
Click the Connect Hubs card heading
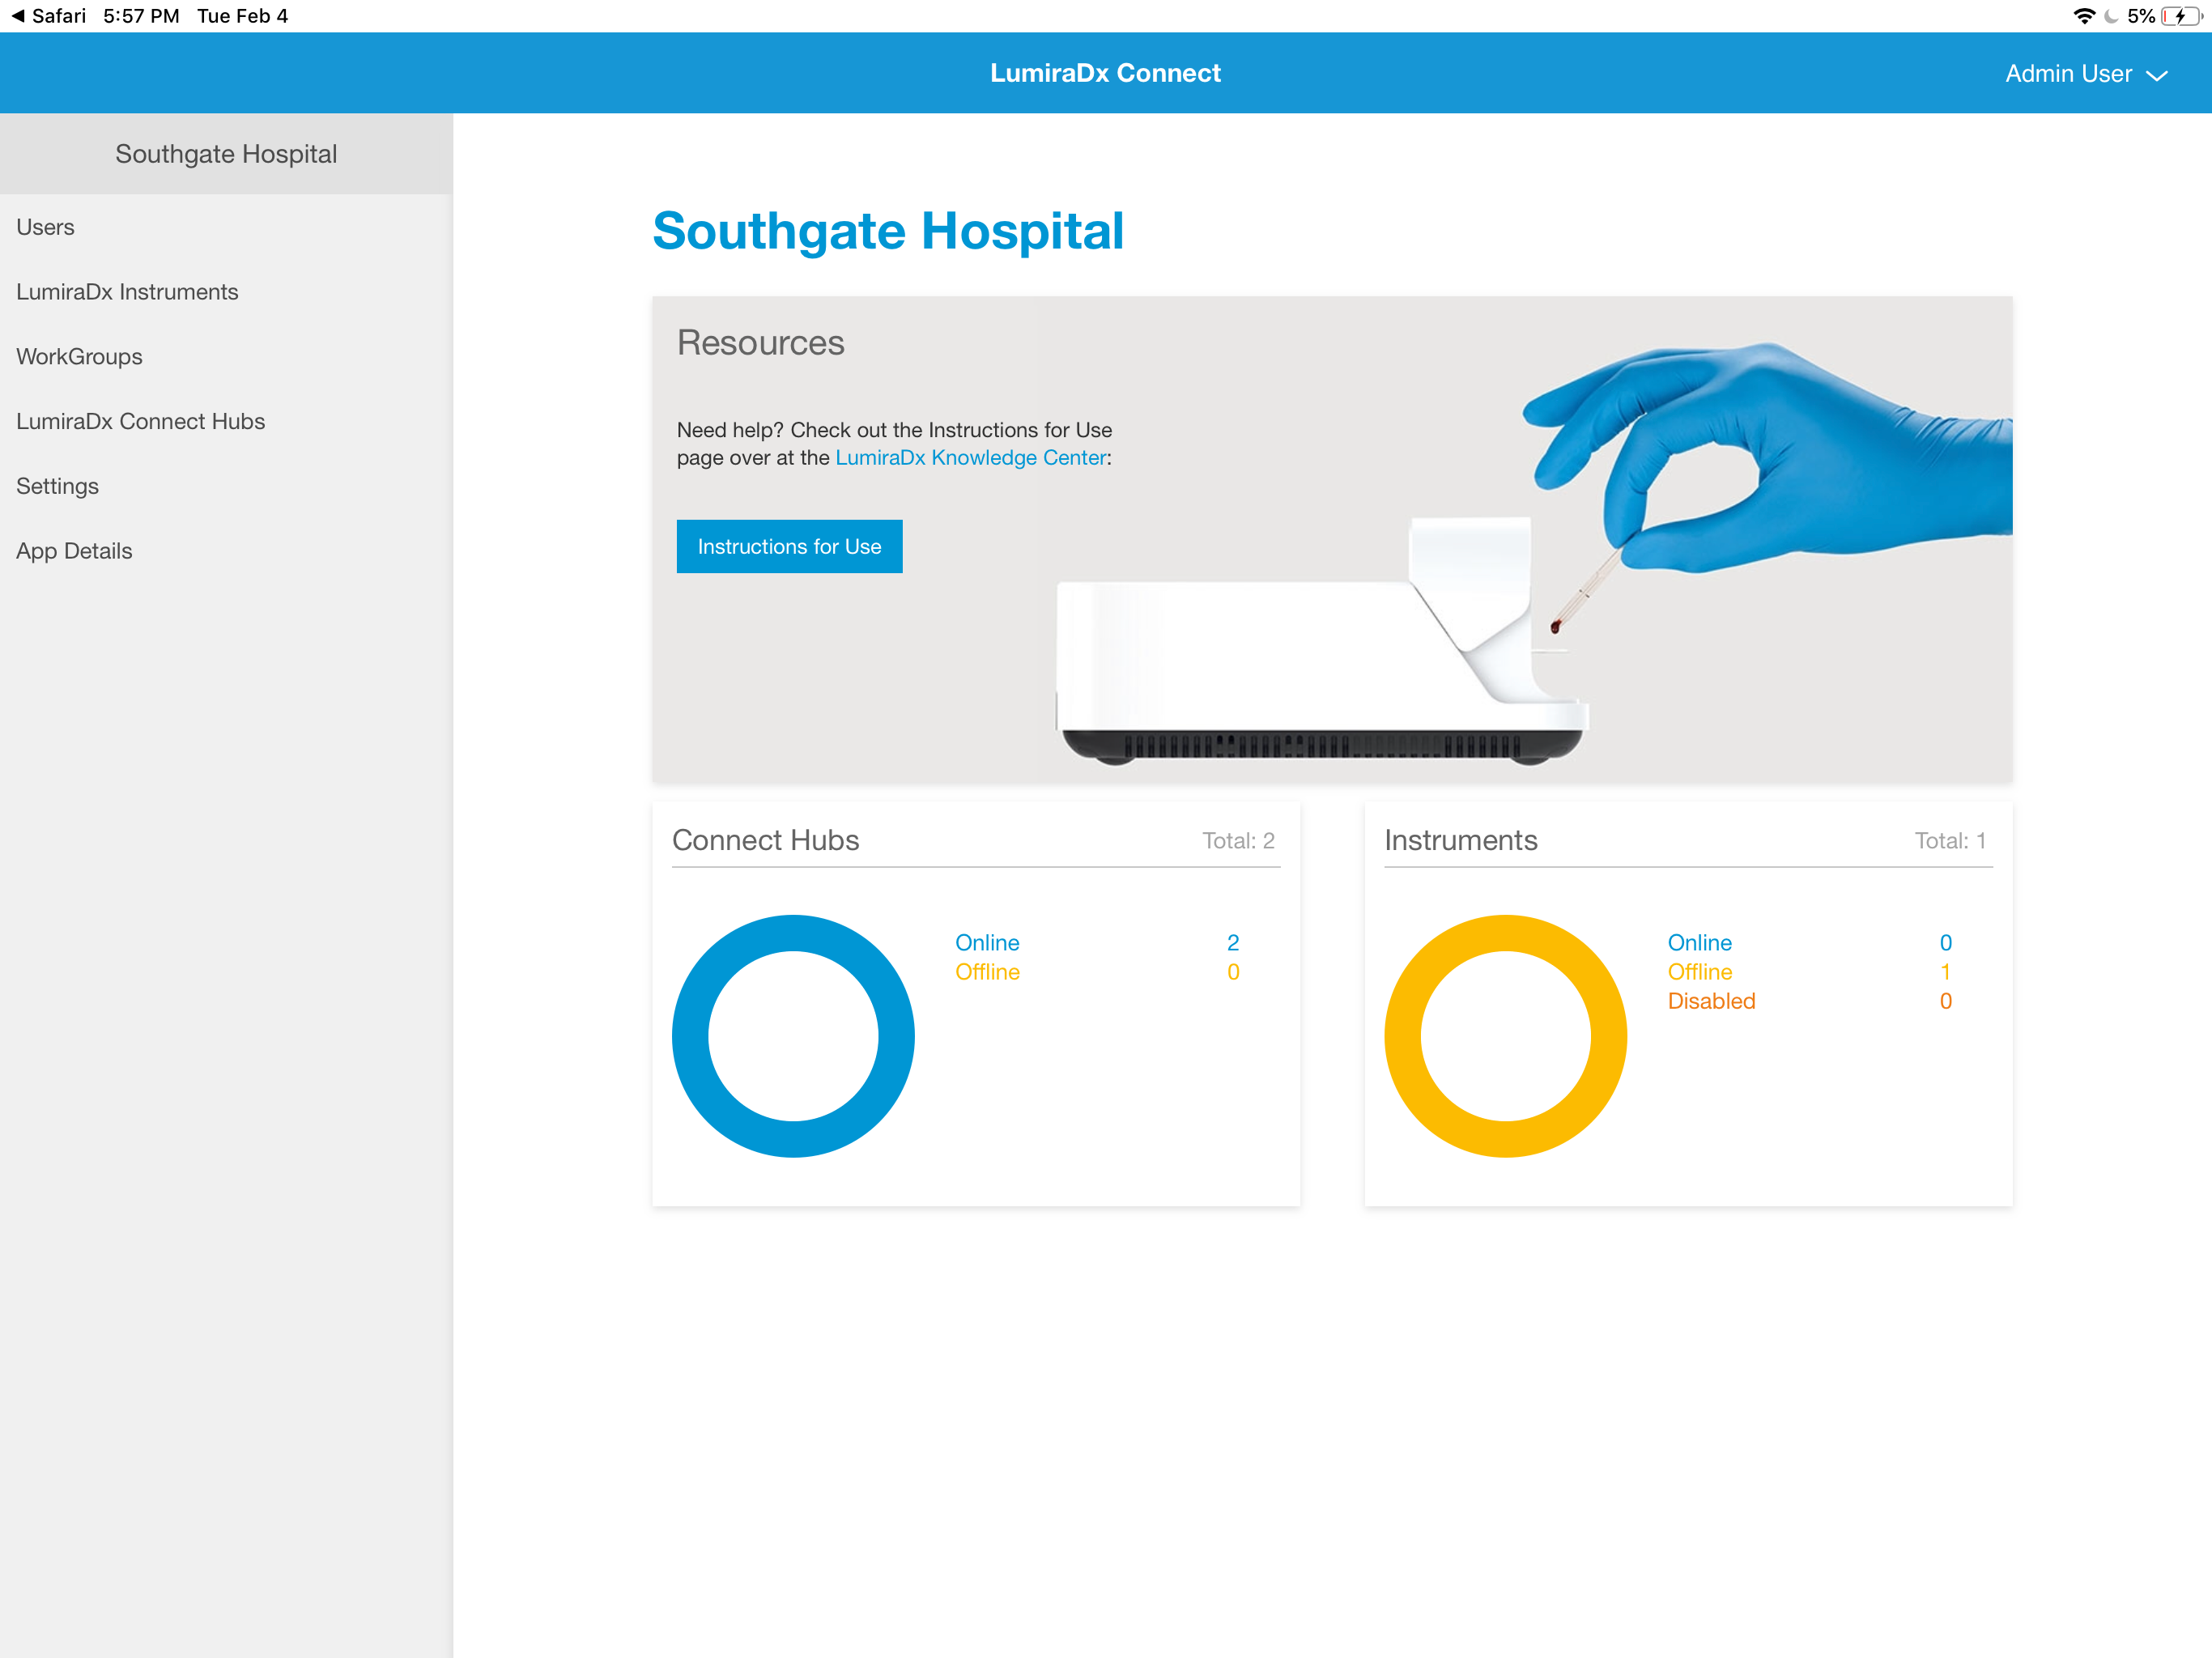coord(765,840)
